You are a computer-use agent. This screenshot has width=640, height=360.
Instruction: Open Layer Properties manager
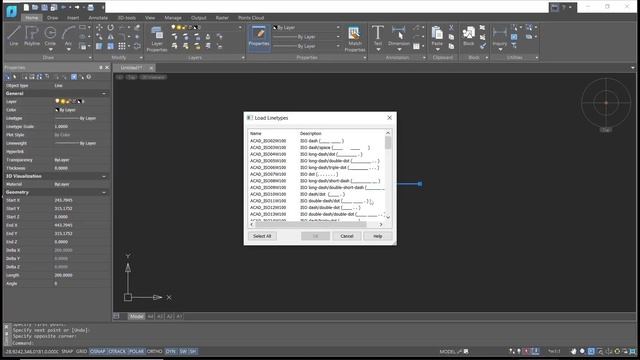click(157, 39)
